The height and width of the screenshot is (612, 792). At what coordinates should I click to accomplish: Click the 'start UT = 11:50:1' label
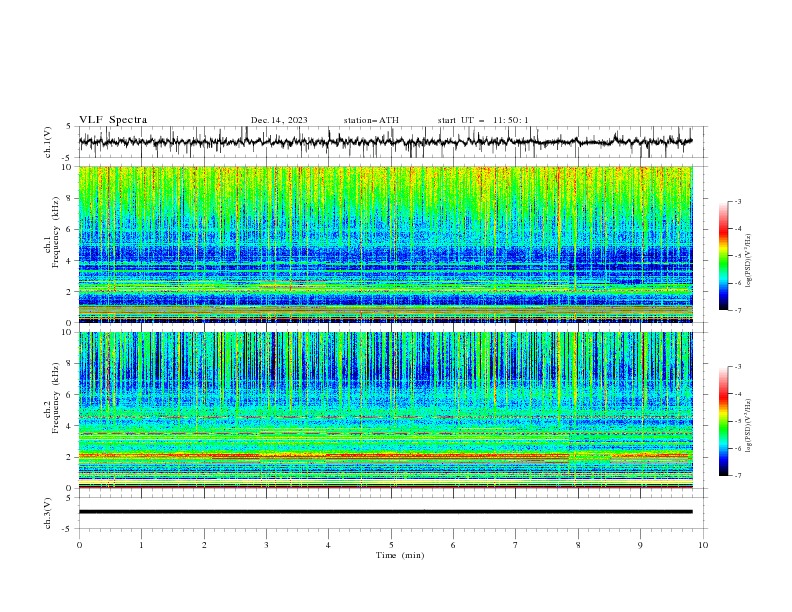[x=483, y=120]
